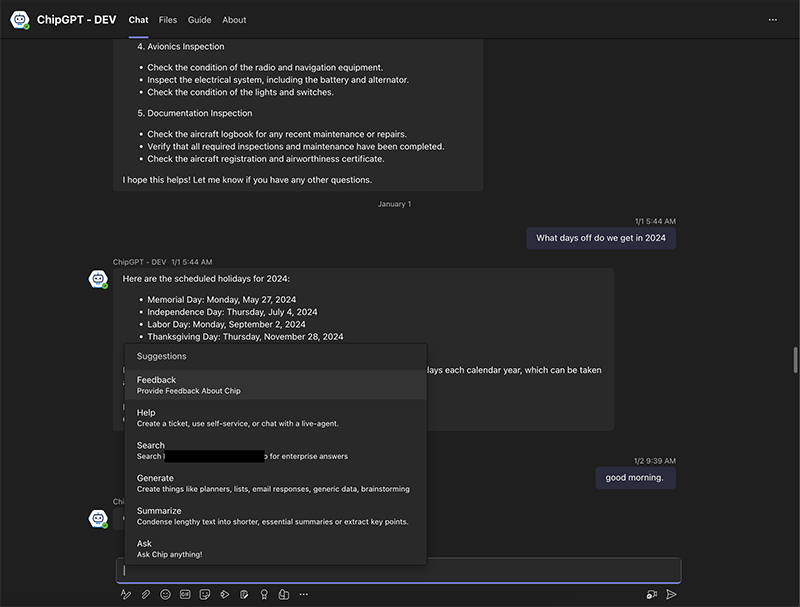Go to the About tab

(x=234, y=20)
